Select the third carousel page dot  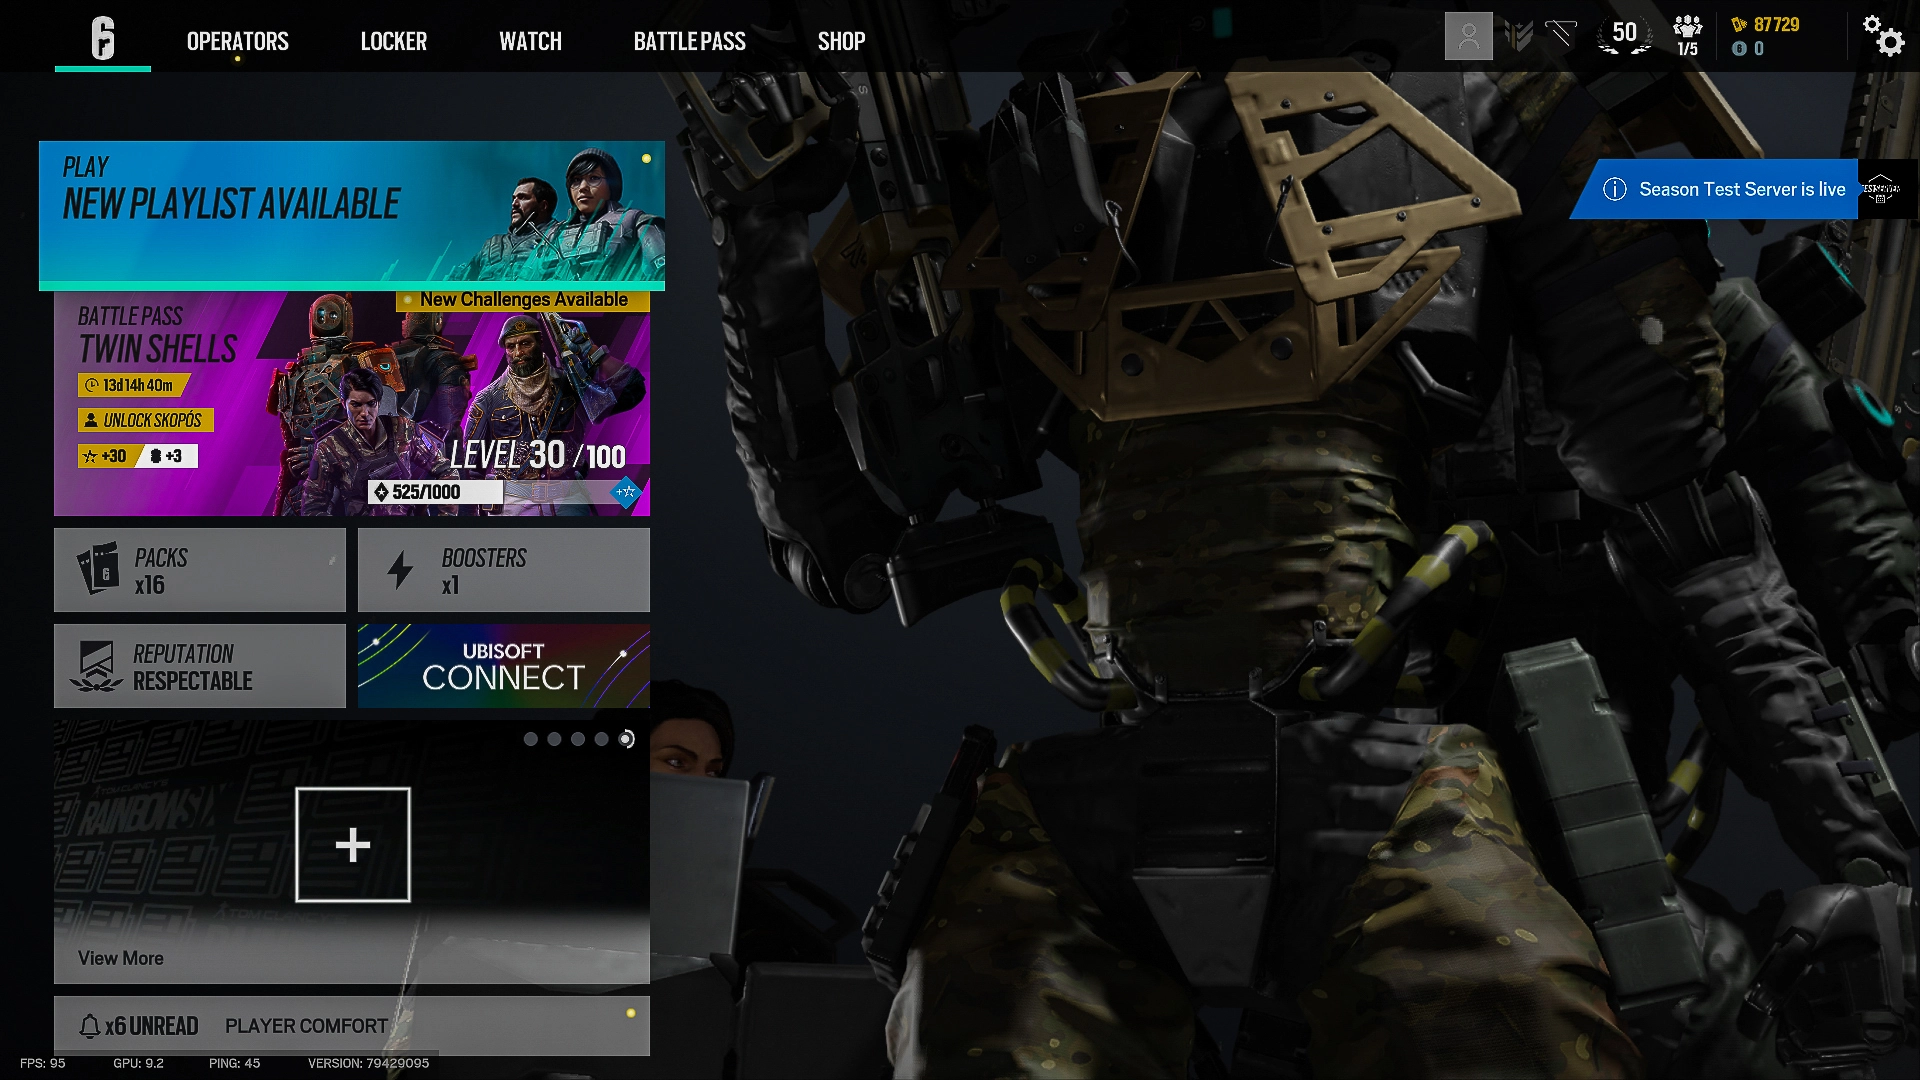point(578,739)
